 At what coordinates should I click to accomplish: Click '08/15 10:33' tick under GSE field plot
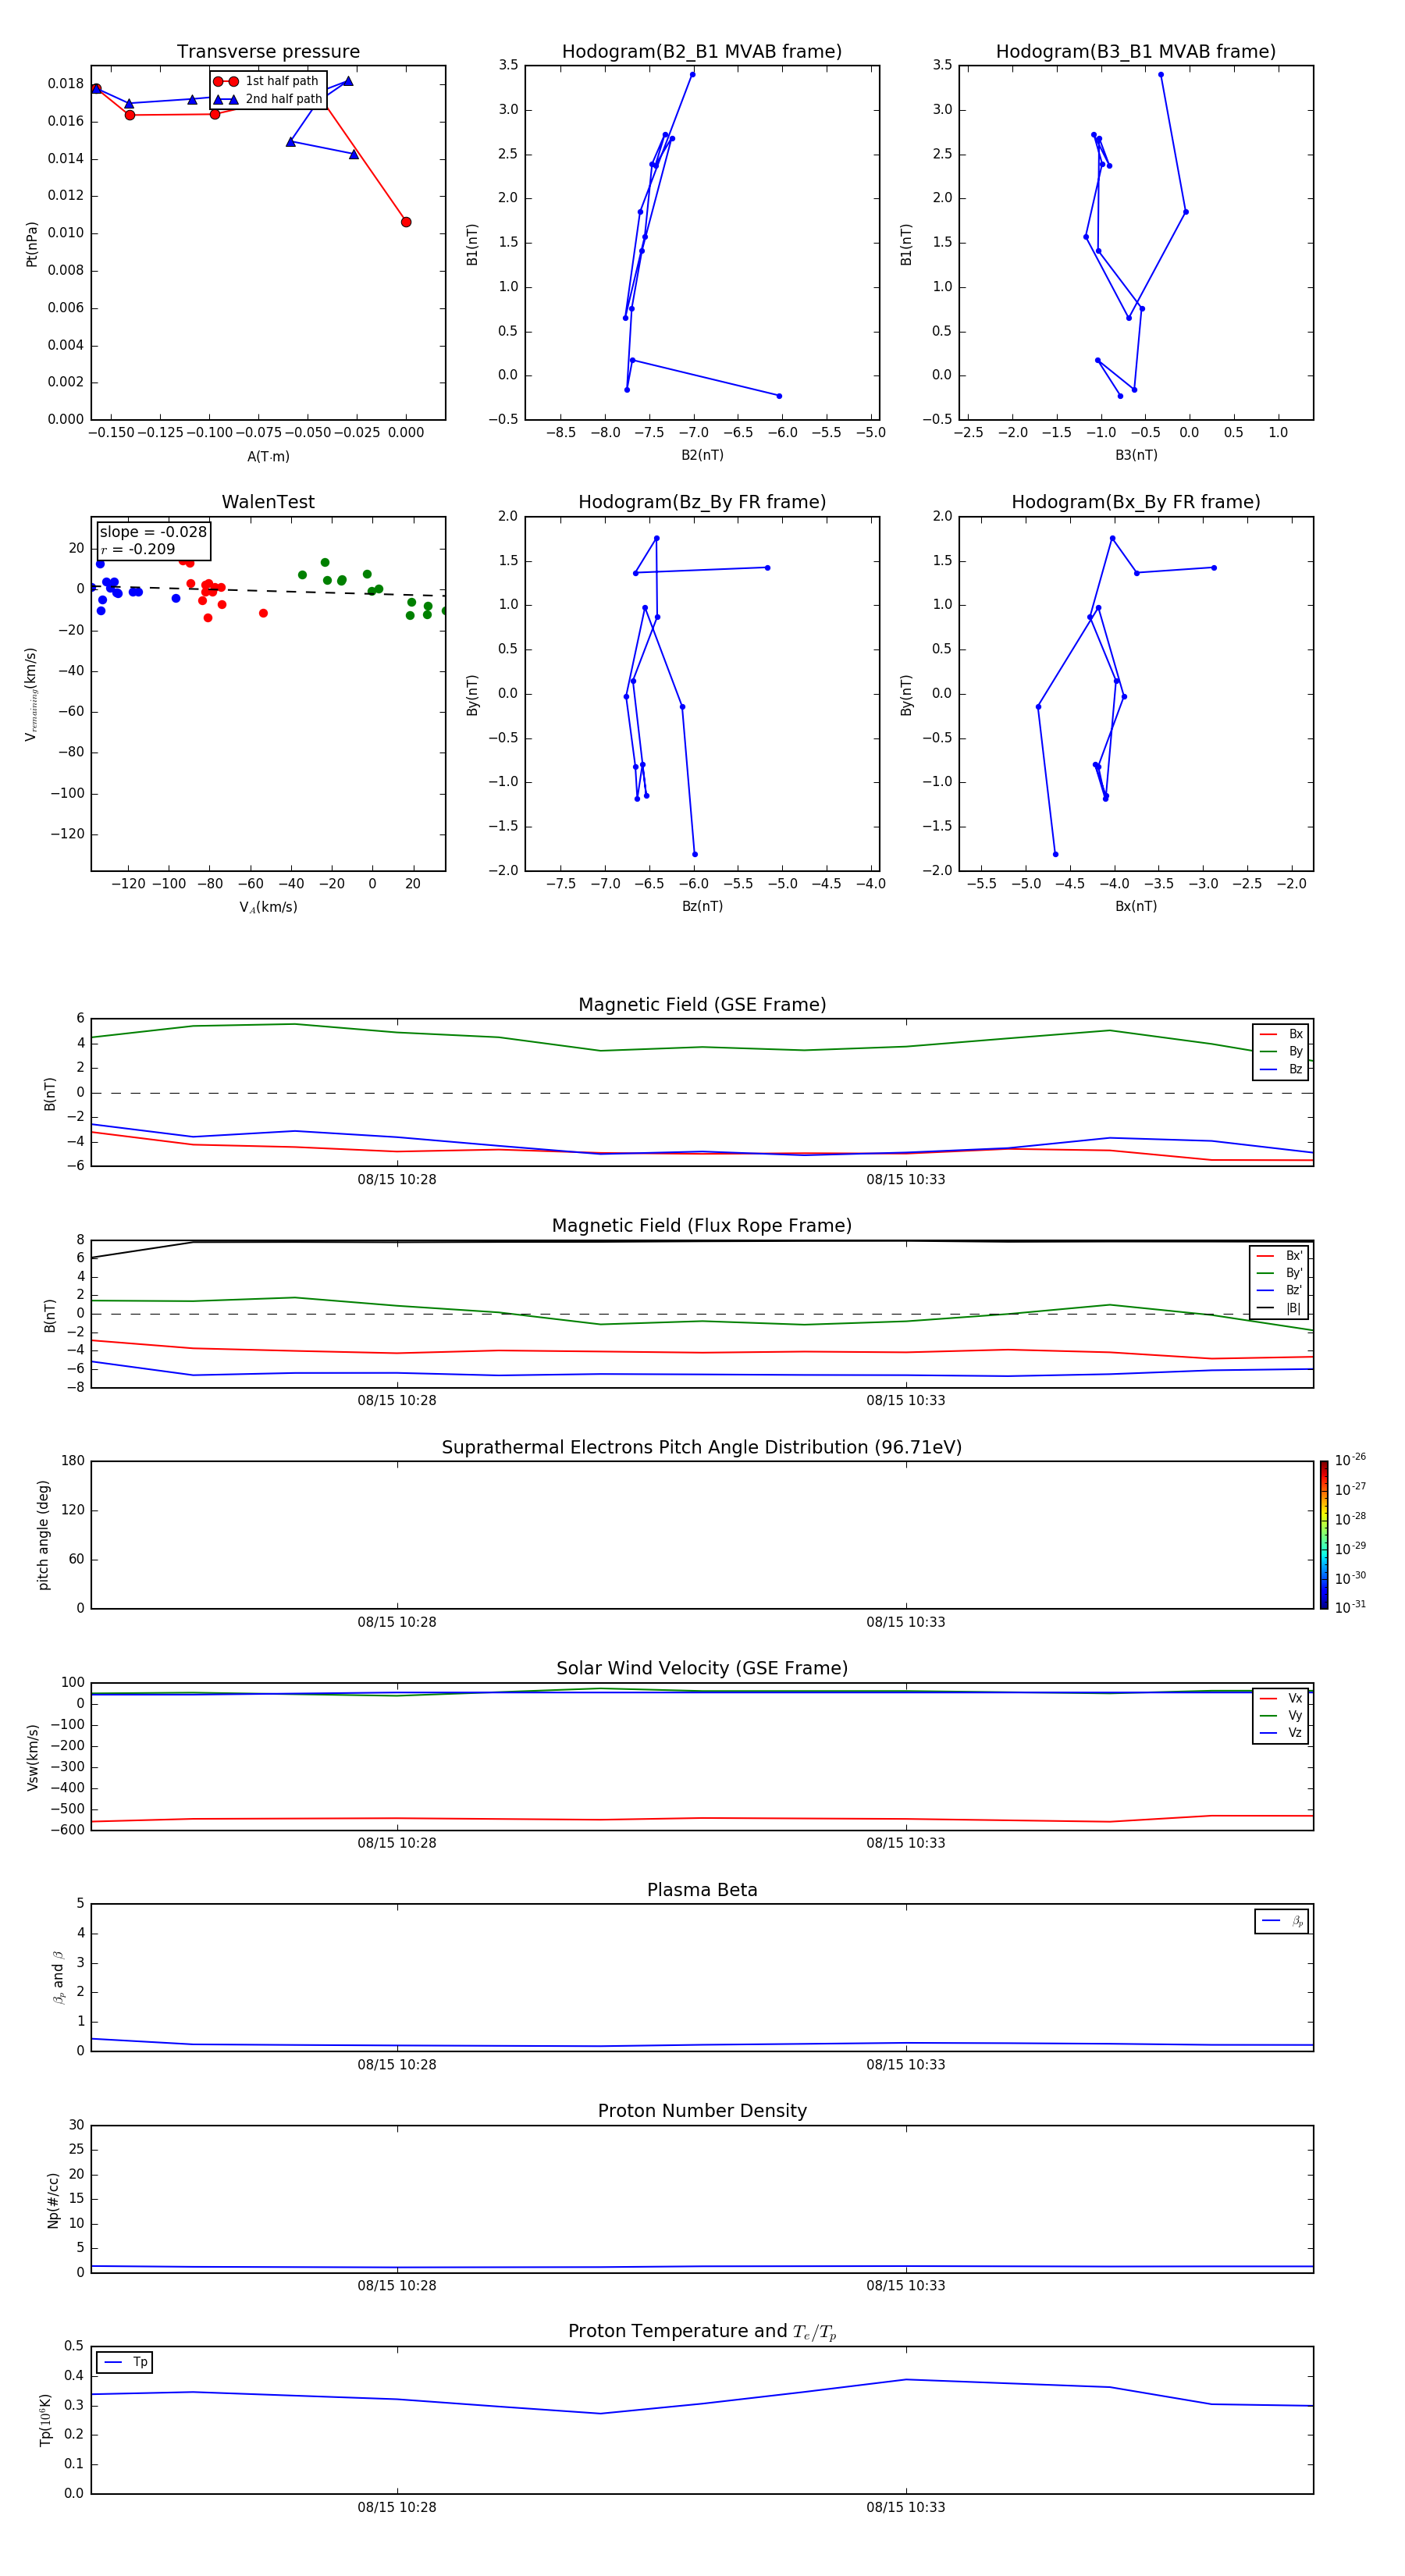(x=906, y=1179)
